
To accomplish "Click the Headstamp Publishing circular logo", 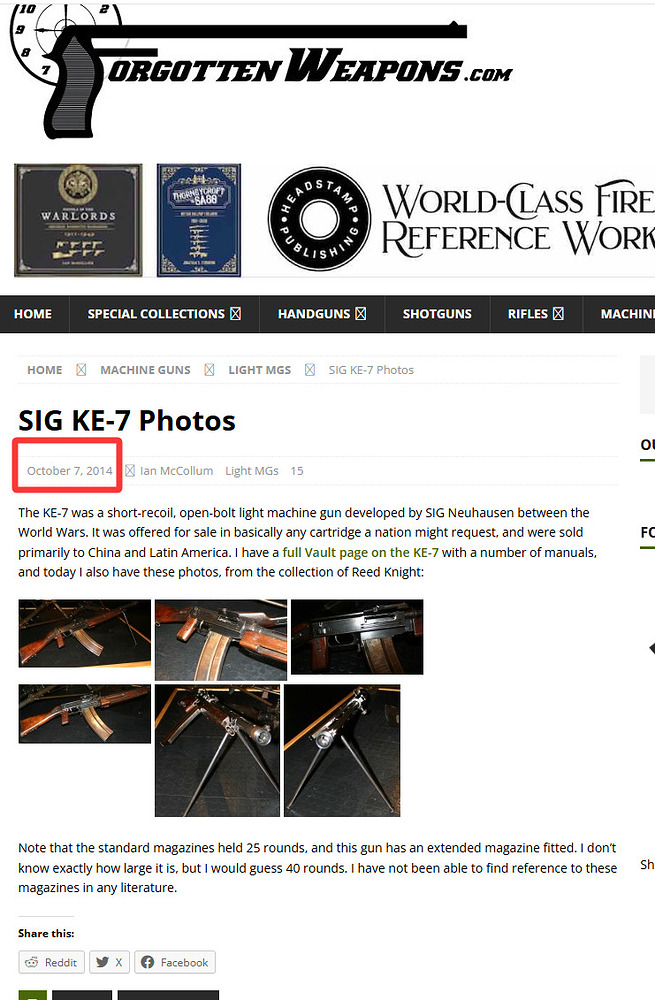I will pos(319,219).
